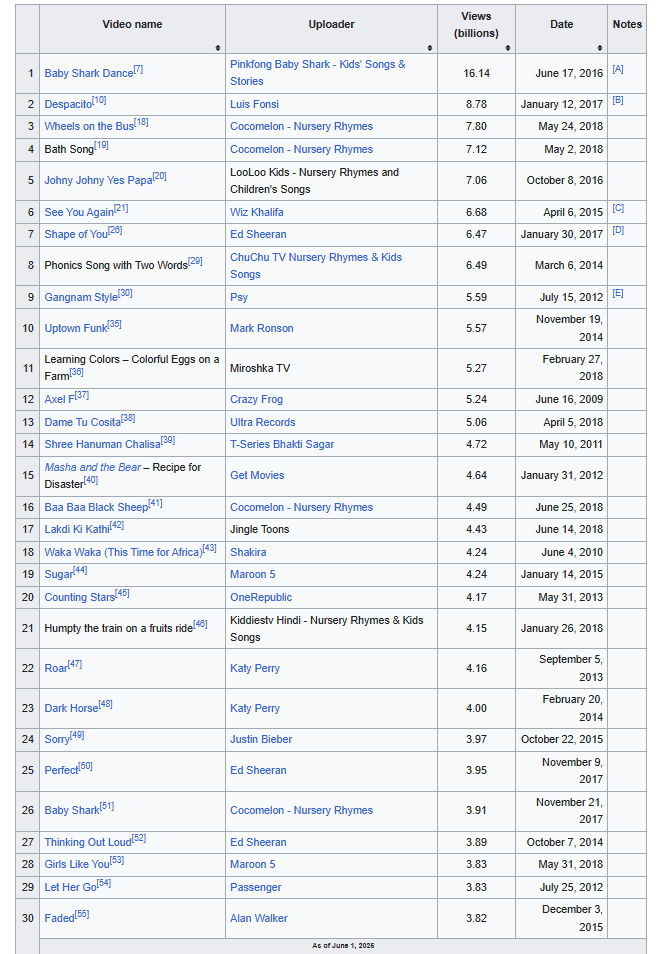672x954 pixels.
Task: Open Pinkfong Baby Shark uploader link
Action: pos(317,73)
